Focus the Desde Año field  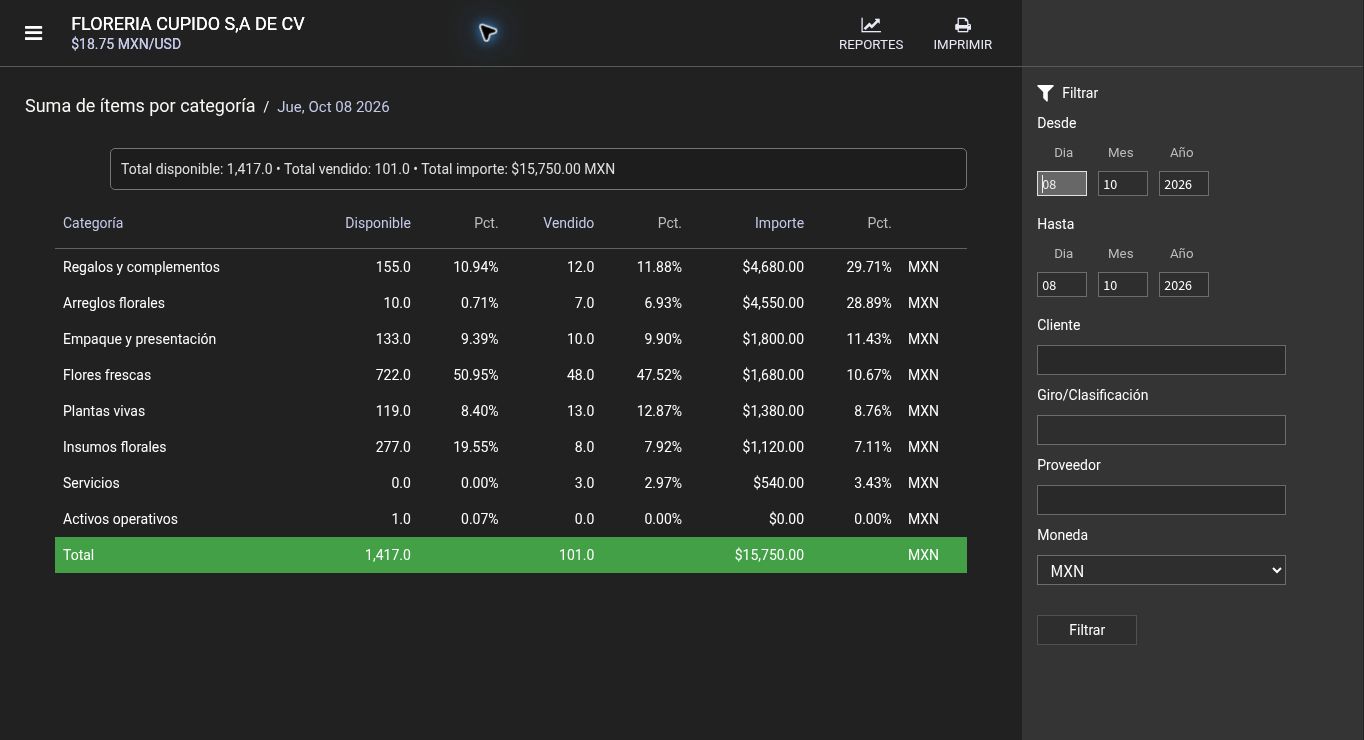click(x=1184, y=184)
